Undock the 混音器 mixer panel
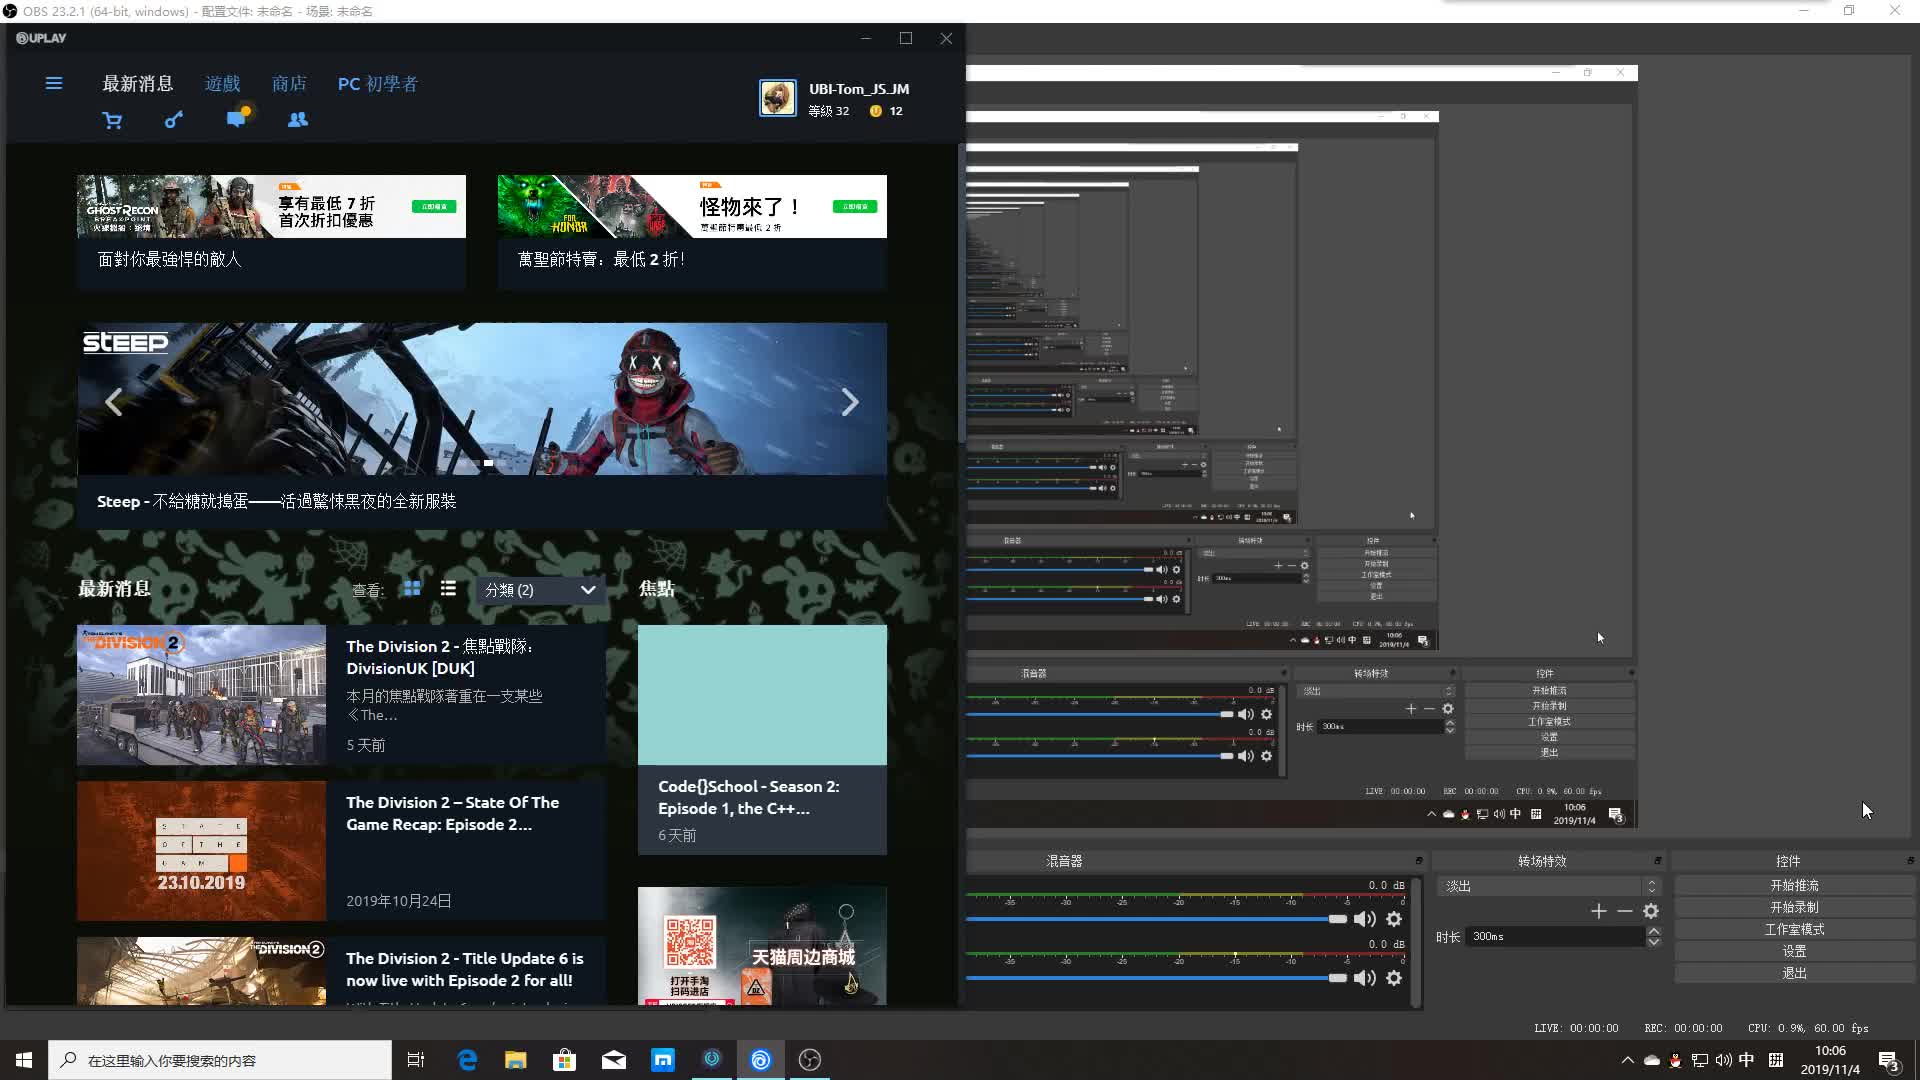Screen dimensions: 1920x1080 (x=1418, y=861)
